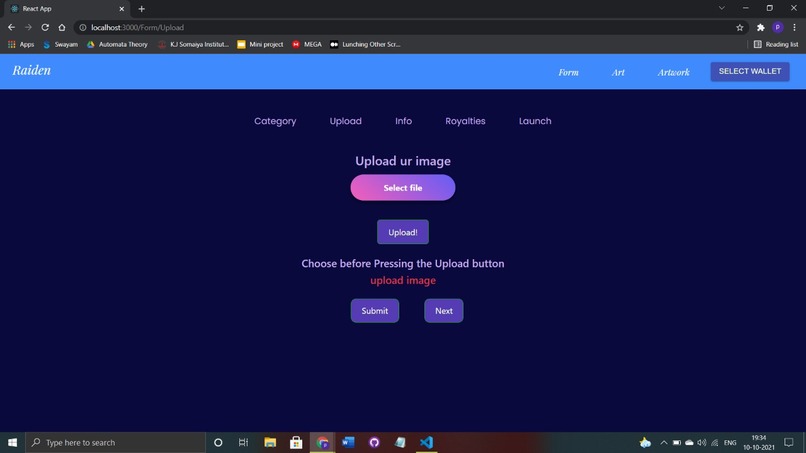Image resolution: width=806 pixels, height=453 pixels.
Task: Open the browser home icon
Action: pyautogui.click(x=62, y=27)
